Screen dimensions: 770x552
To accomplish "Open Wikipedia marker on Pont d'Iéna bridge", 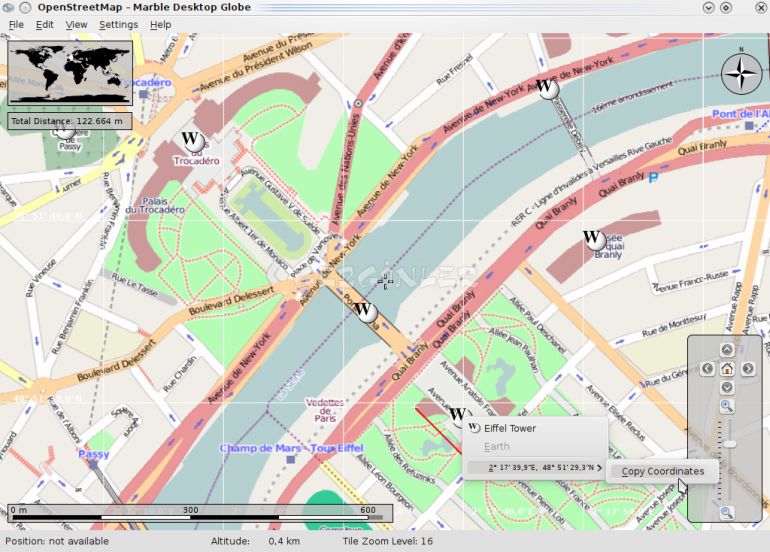I will tap(364, 311).
